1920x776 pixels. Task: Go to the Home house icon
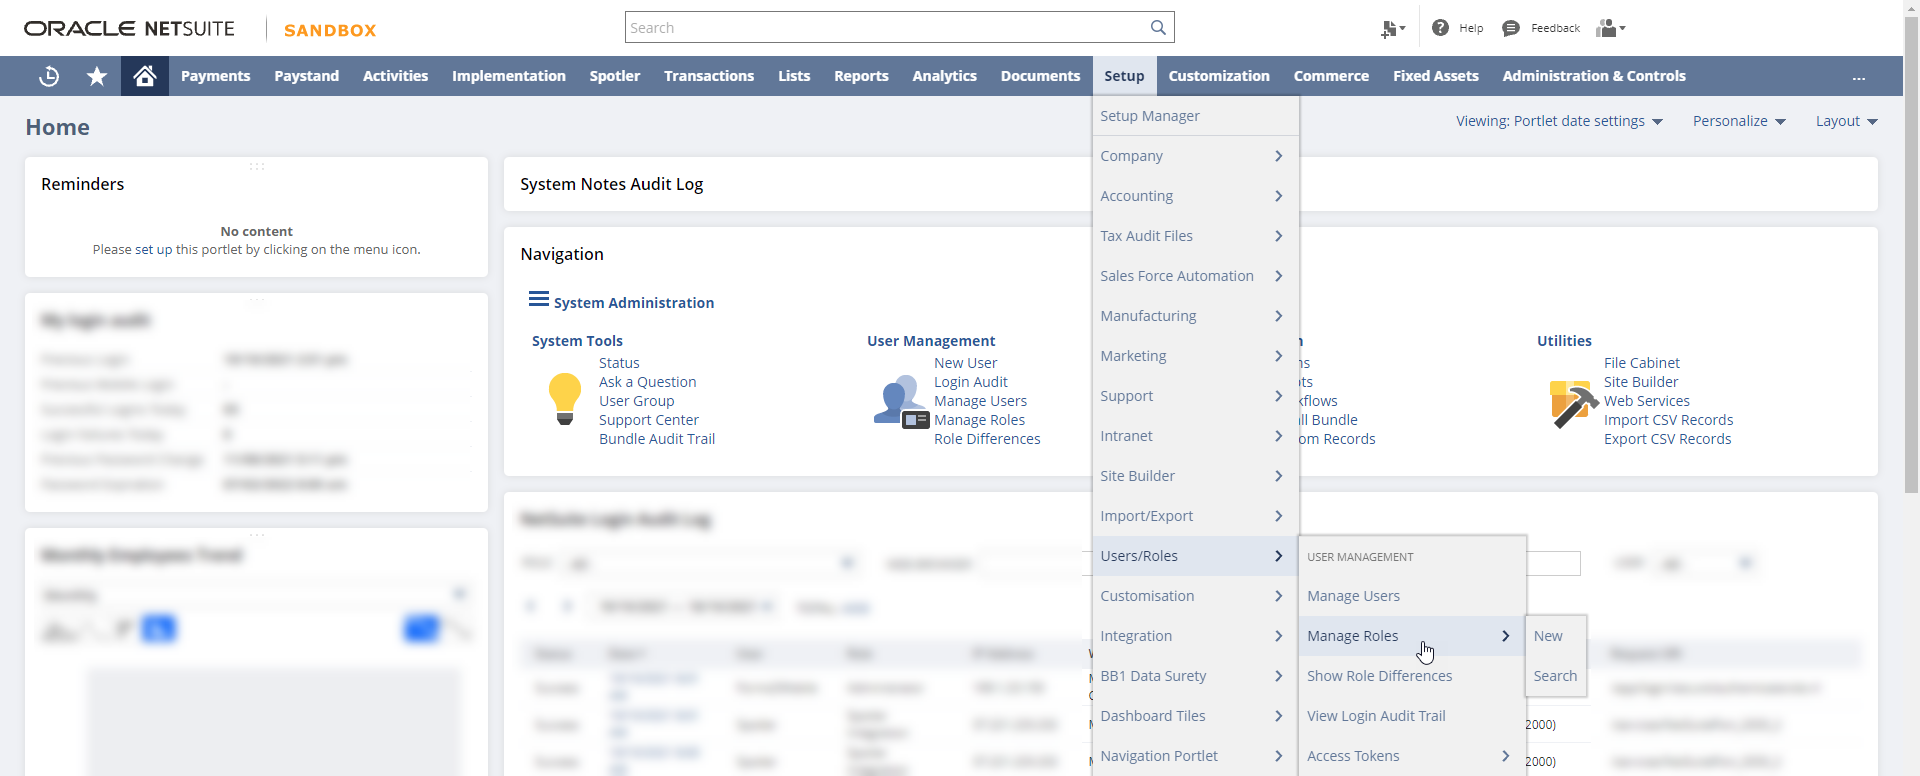click(x=145, y=76)
